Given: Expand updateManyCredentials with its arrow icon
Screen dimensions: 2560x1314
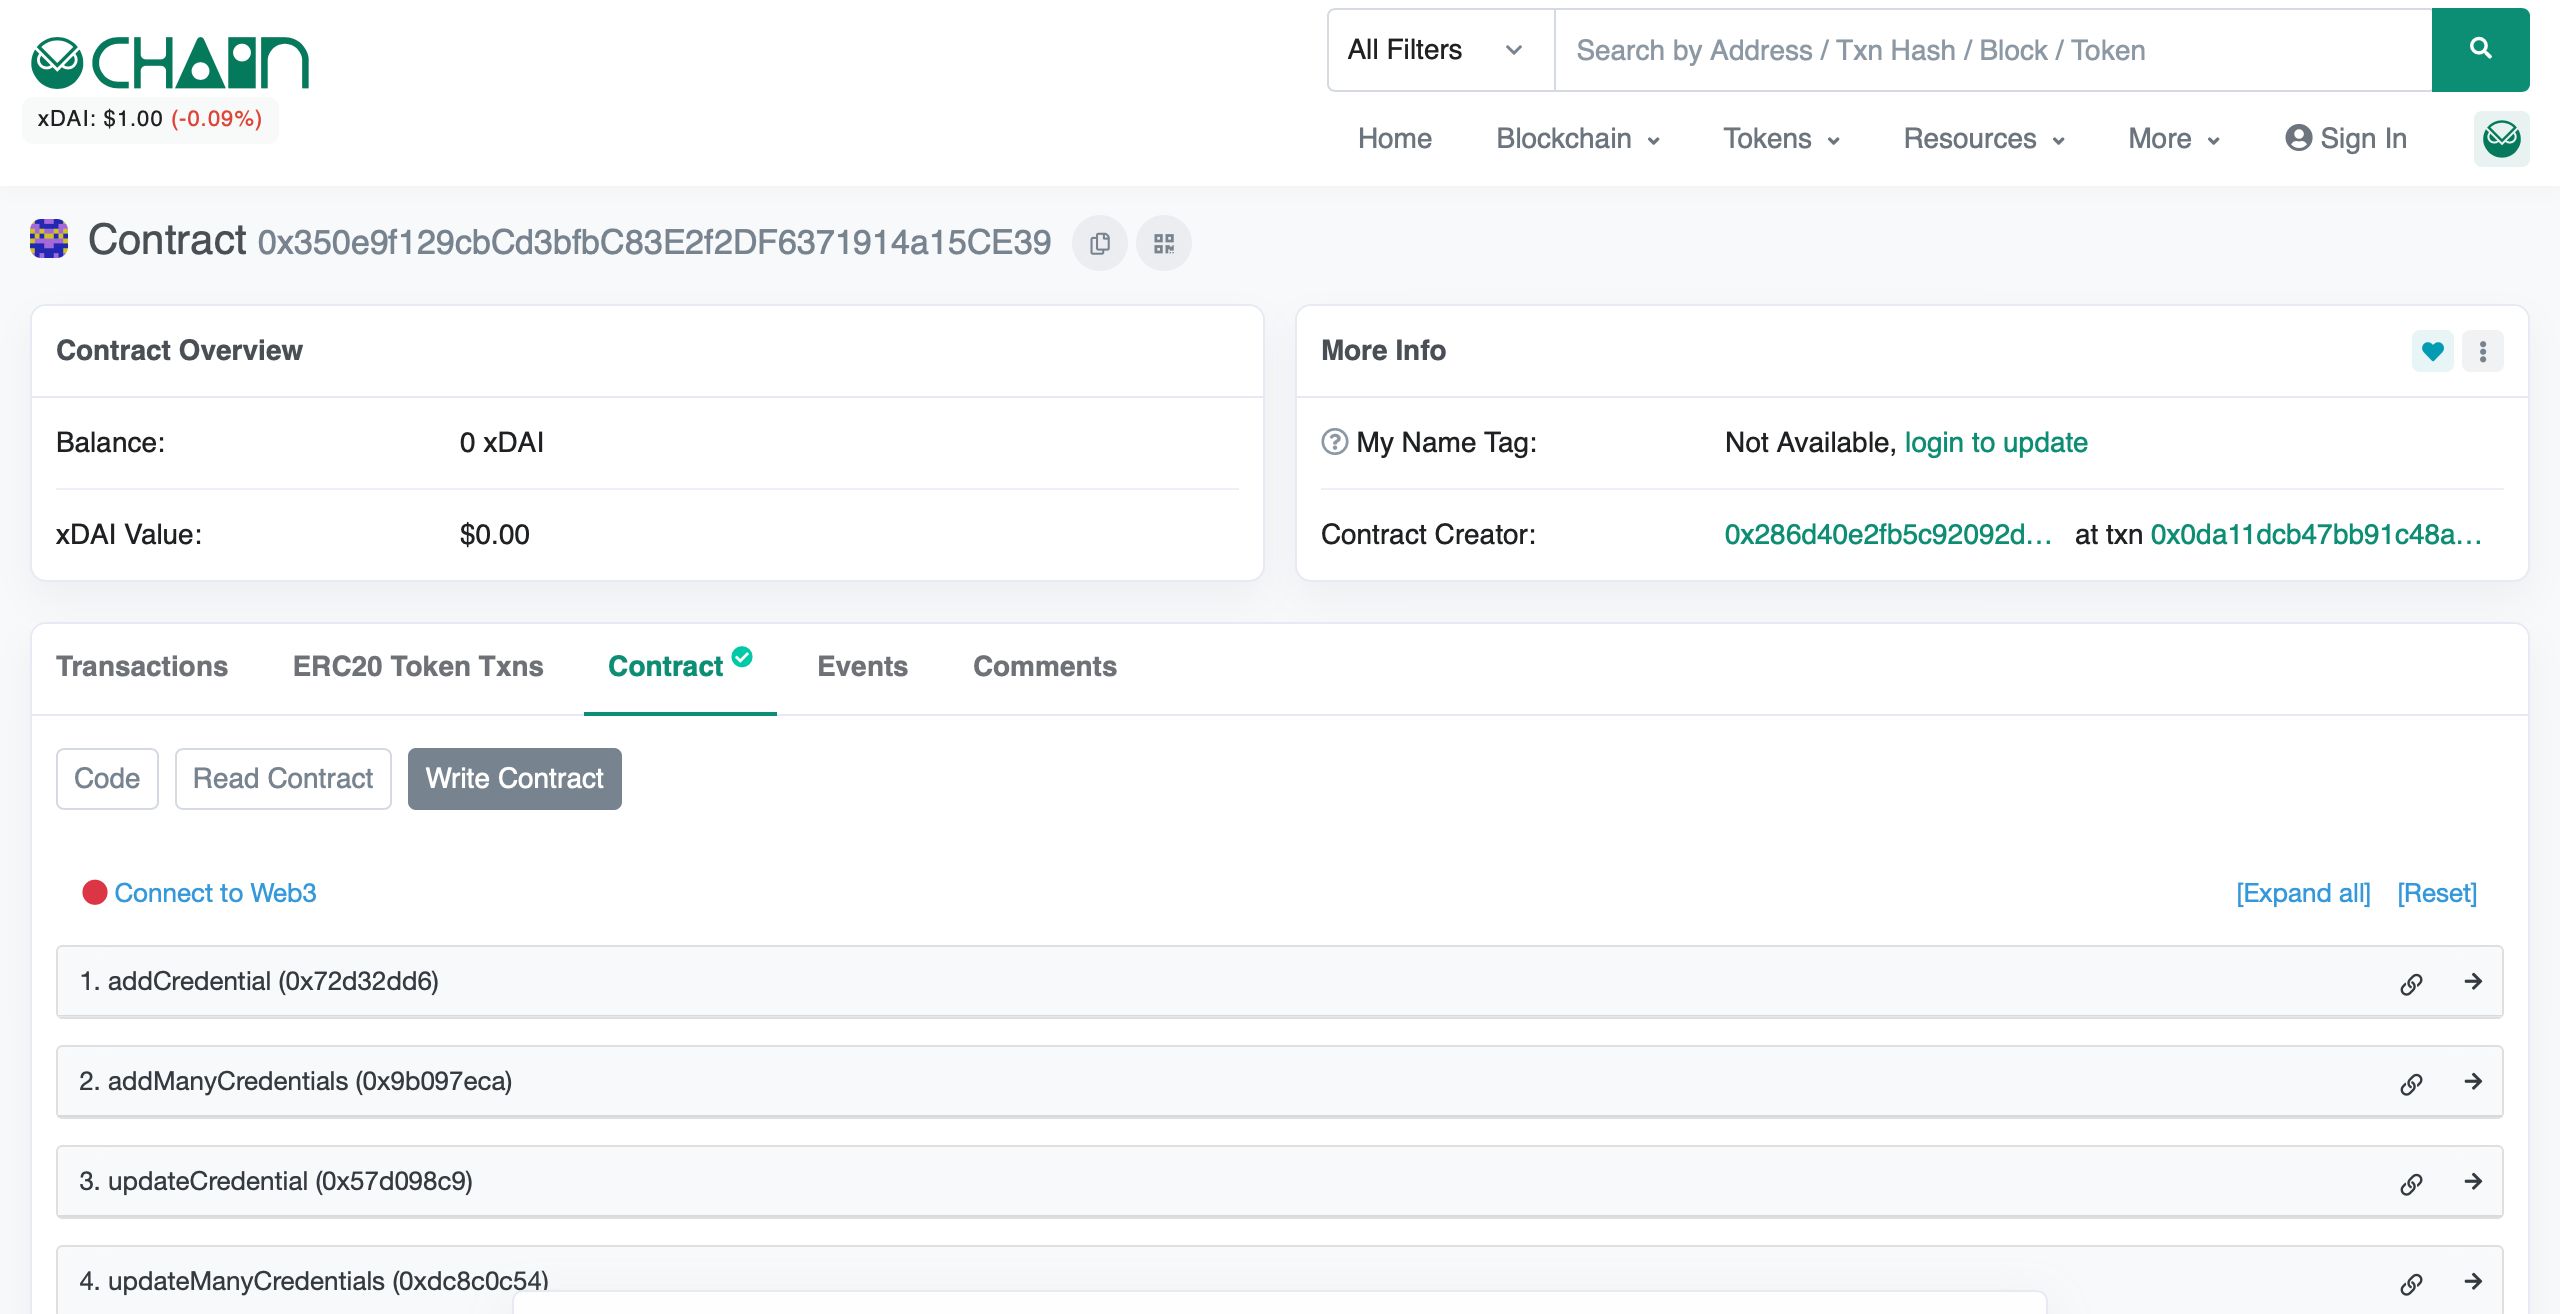Looking at the screenshot, I should [x=2473, y=1281].
